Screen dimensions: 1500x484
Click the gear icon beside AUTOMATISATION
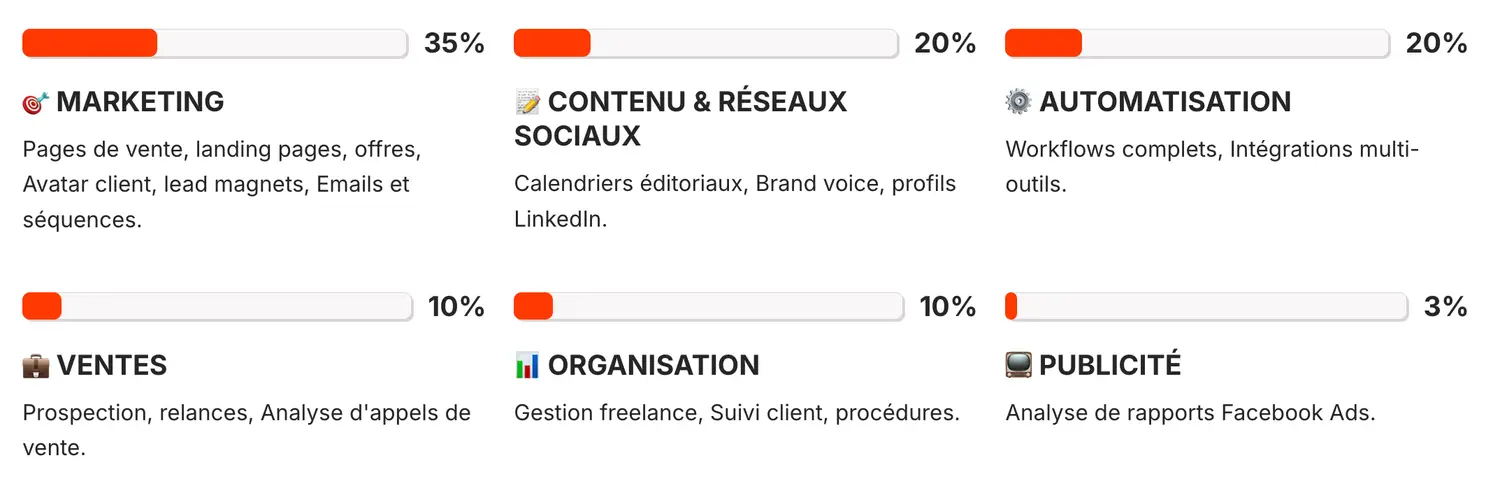[x=1018, y=102]
